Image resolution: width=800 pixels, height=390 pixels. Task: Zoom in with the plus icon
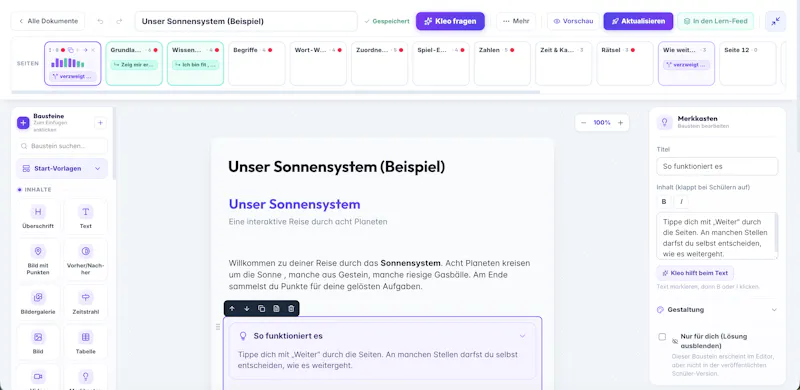pyautogui.click(x=620, y=123)
